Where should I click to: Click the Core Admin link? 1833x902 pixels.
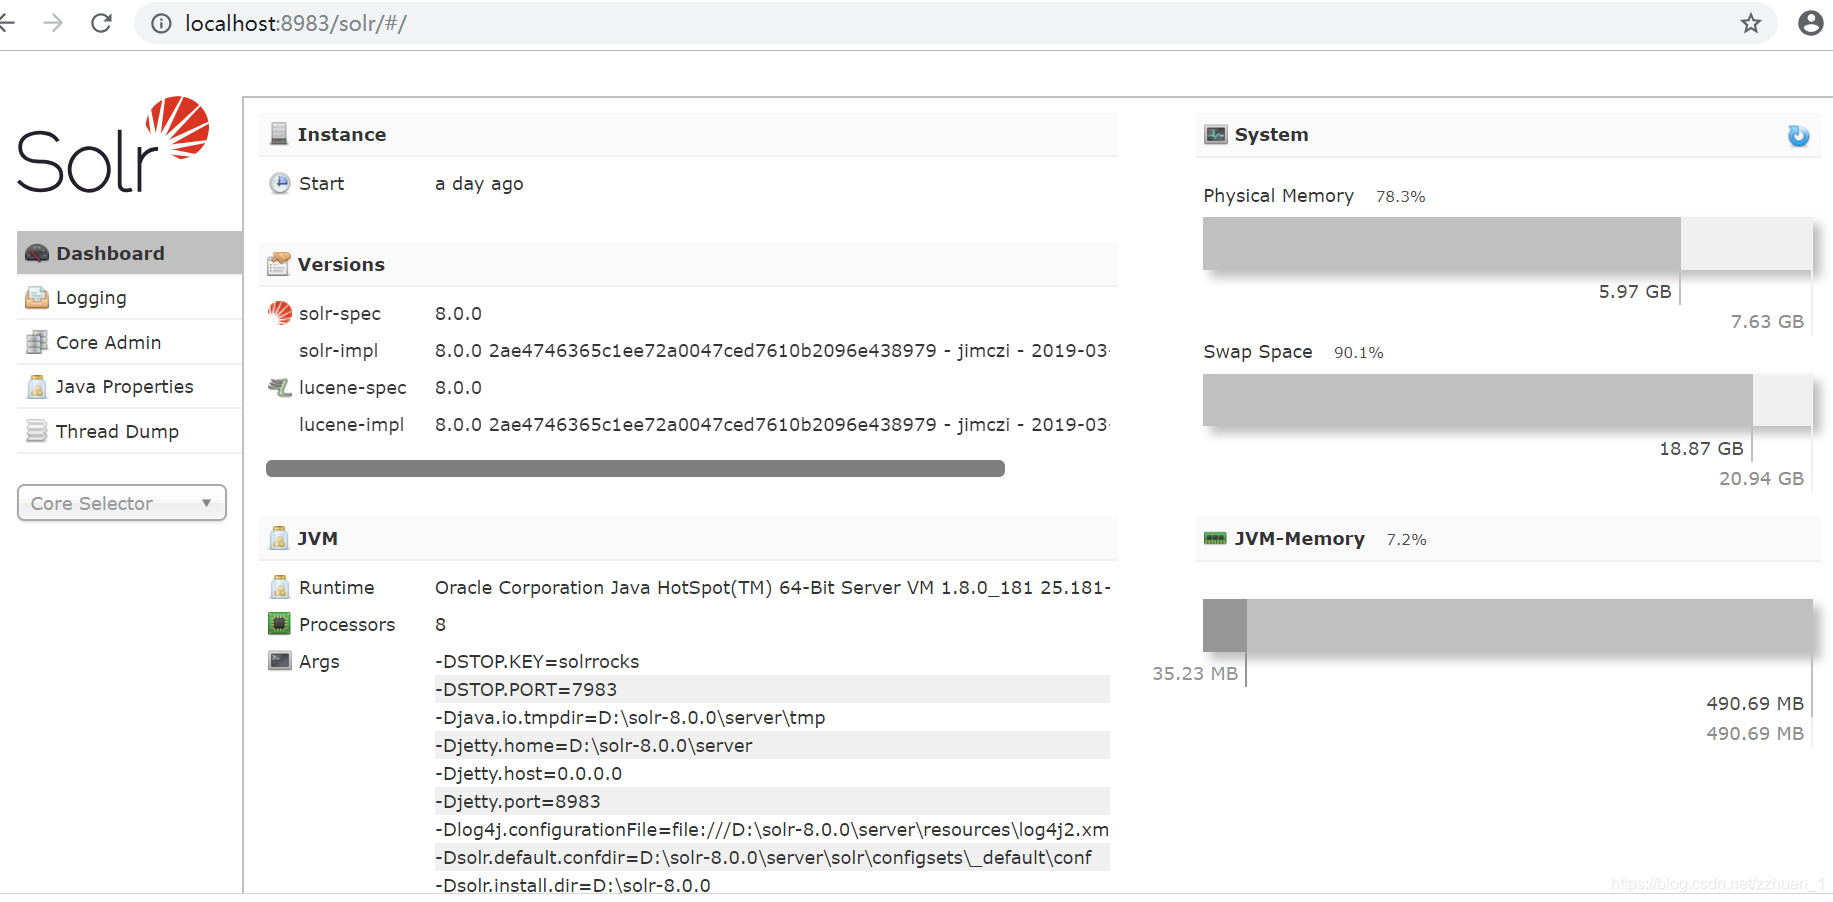coord(108,342)
